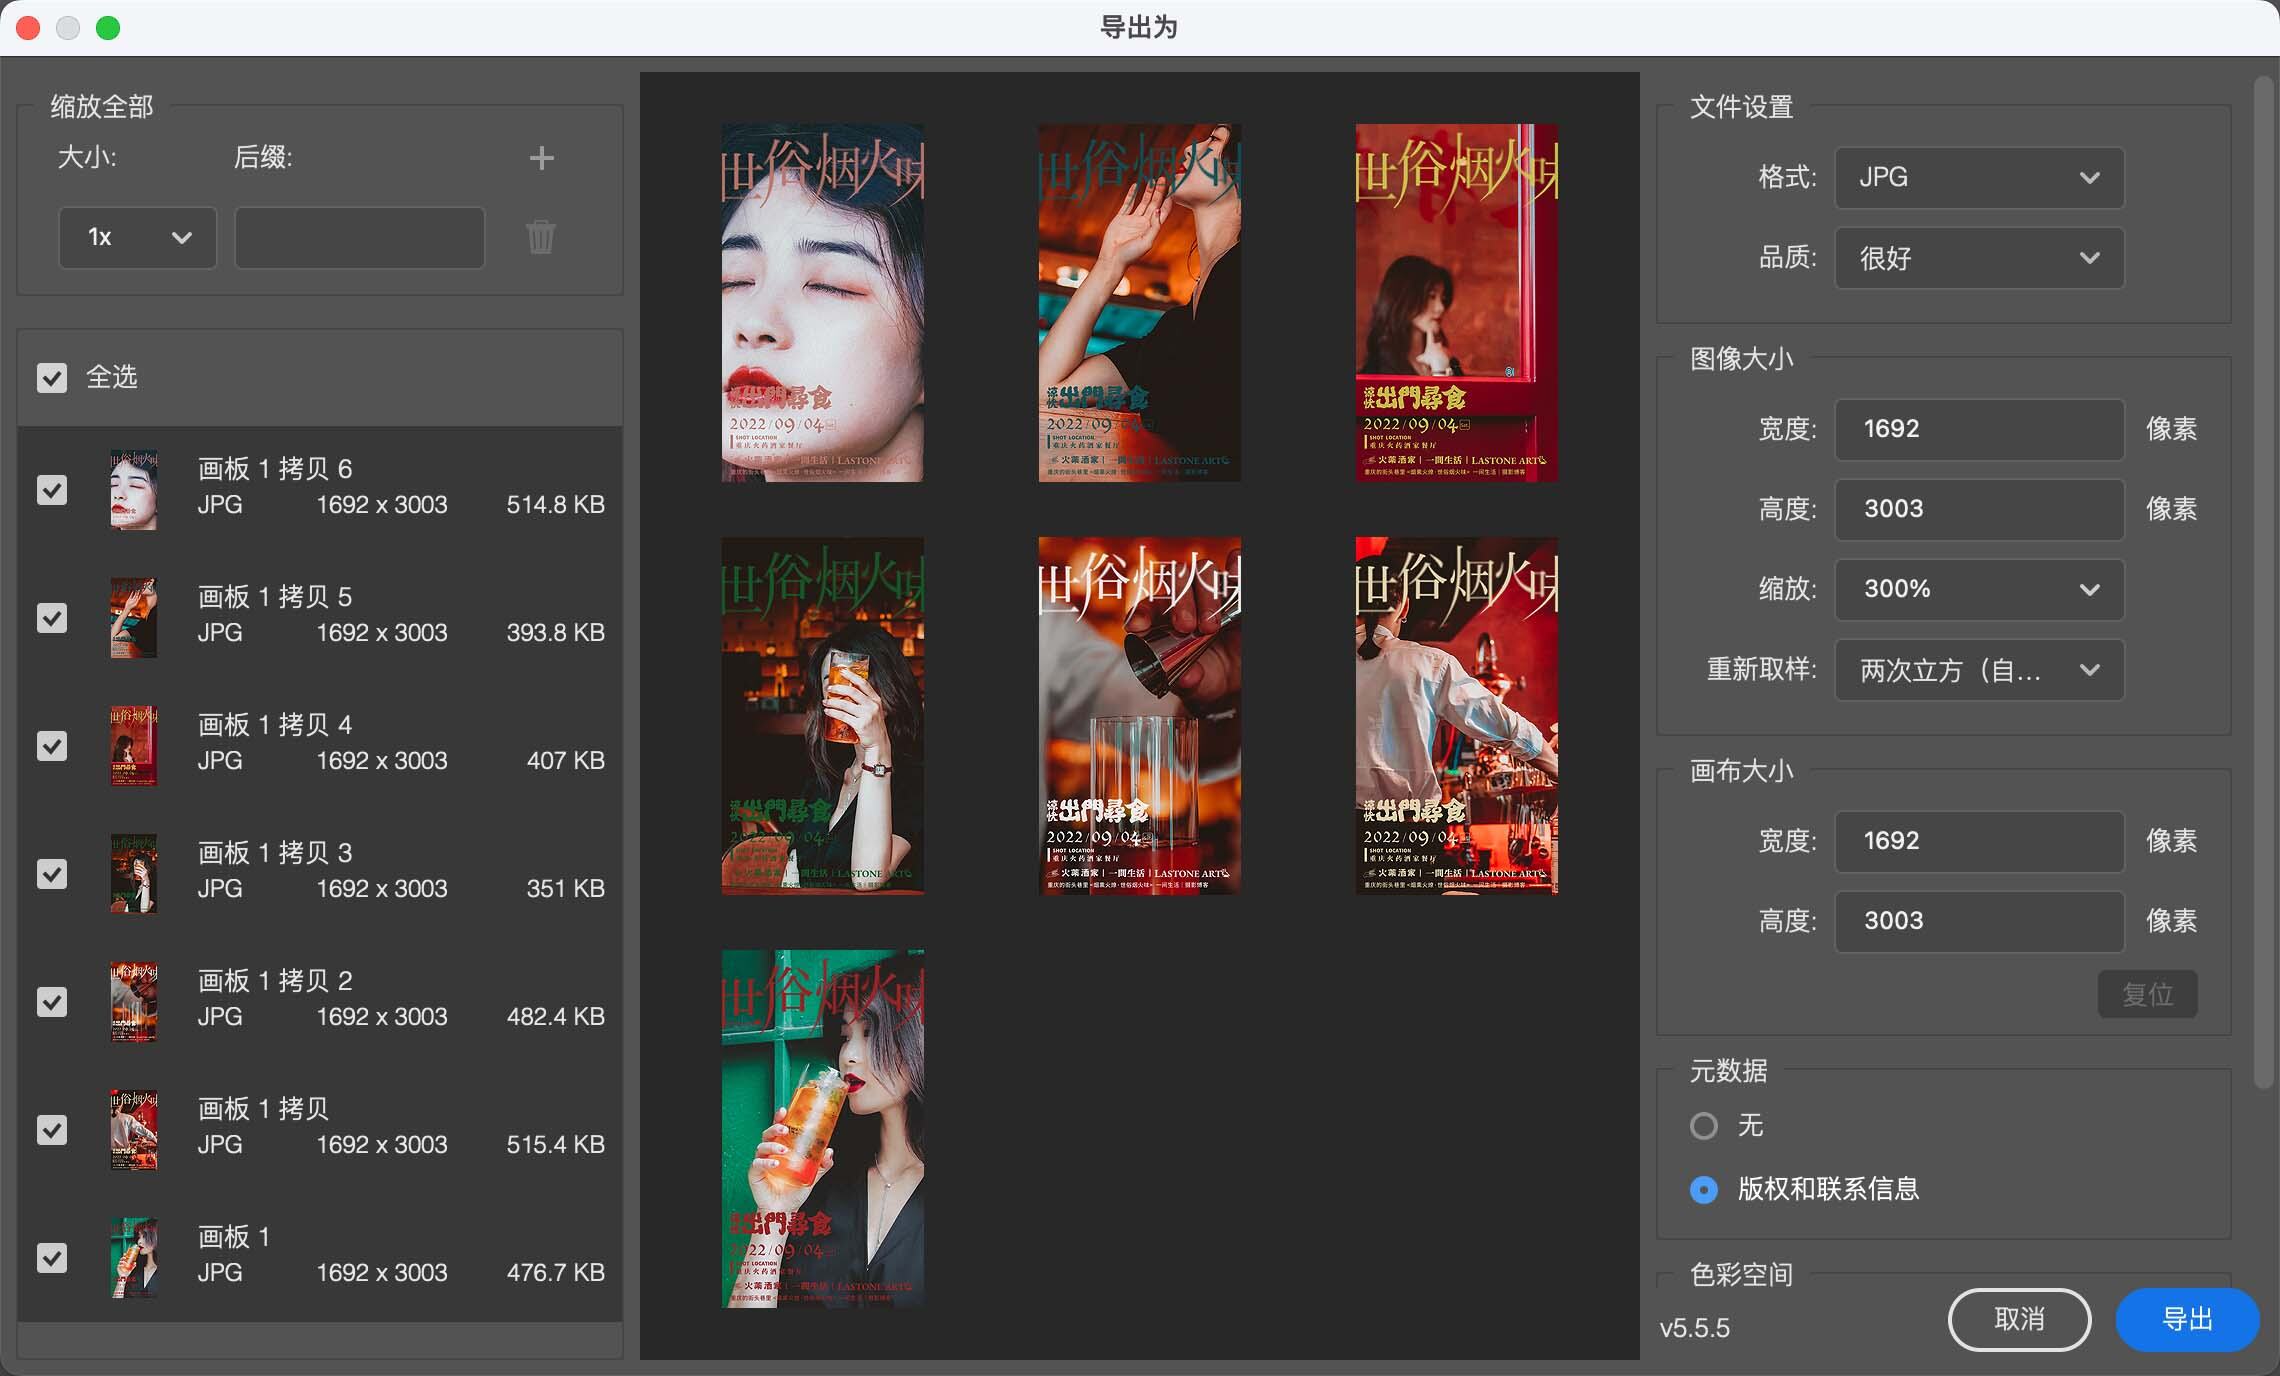The height and width of the screenshot is (1376, 2280).
Task: Select the 无 metadata radio option
Action: (1704, 1126)
